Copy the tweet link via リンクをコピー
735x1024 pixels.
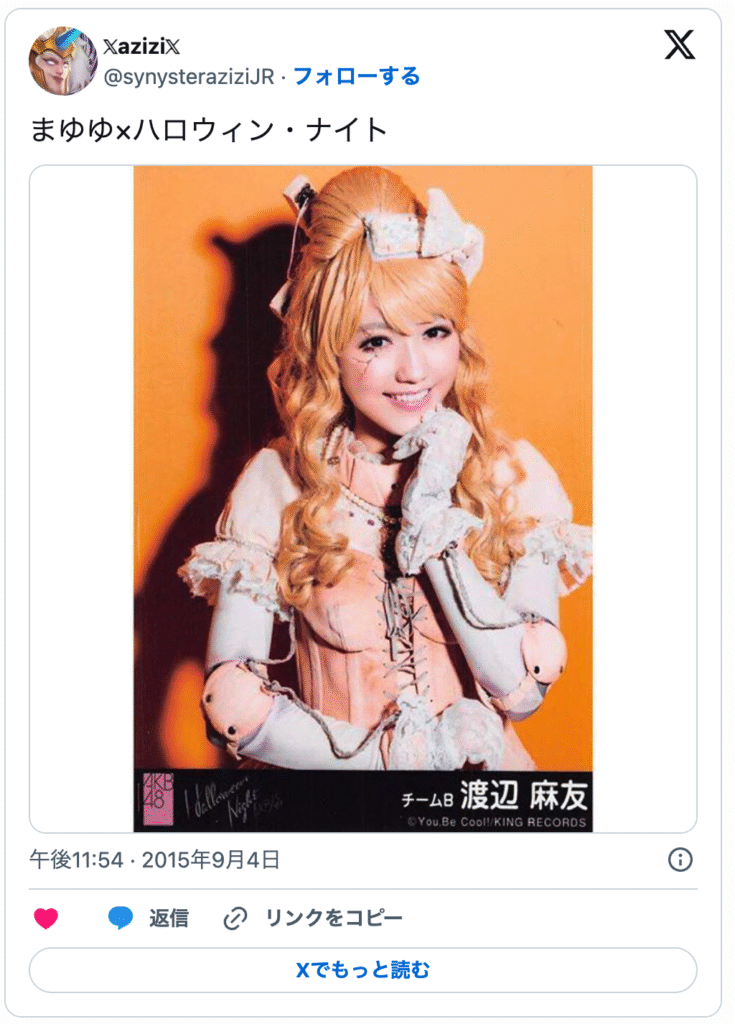(333, 918)
